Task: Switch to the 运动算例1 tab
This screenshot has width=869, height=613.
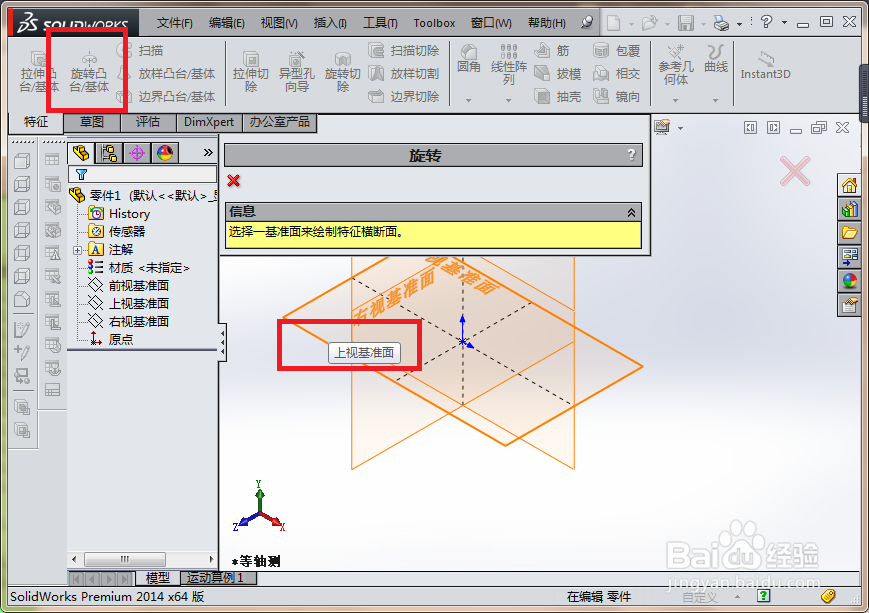Action: (x=218, y=578)
